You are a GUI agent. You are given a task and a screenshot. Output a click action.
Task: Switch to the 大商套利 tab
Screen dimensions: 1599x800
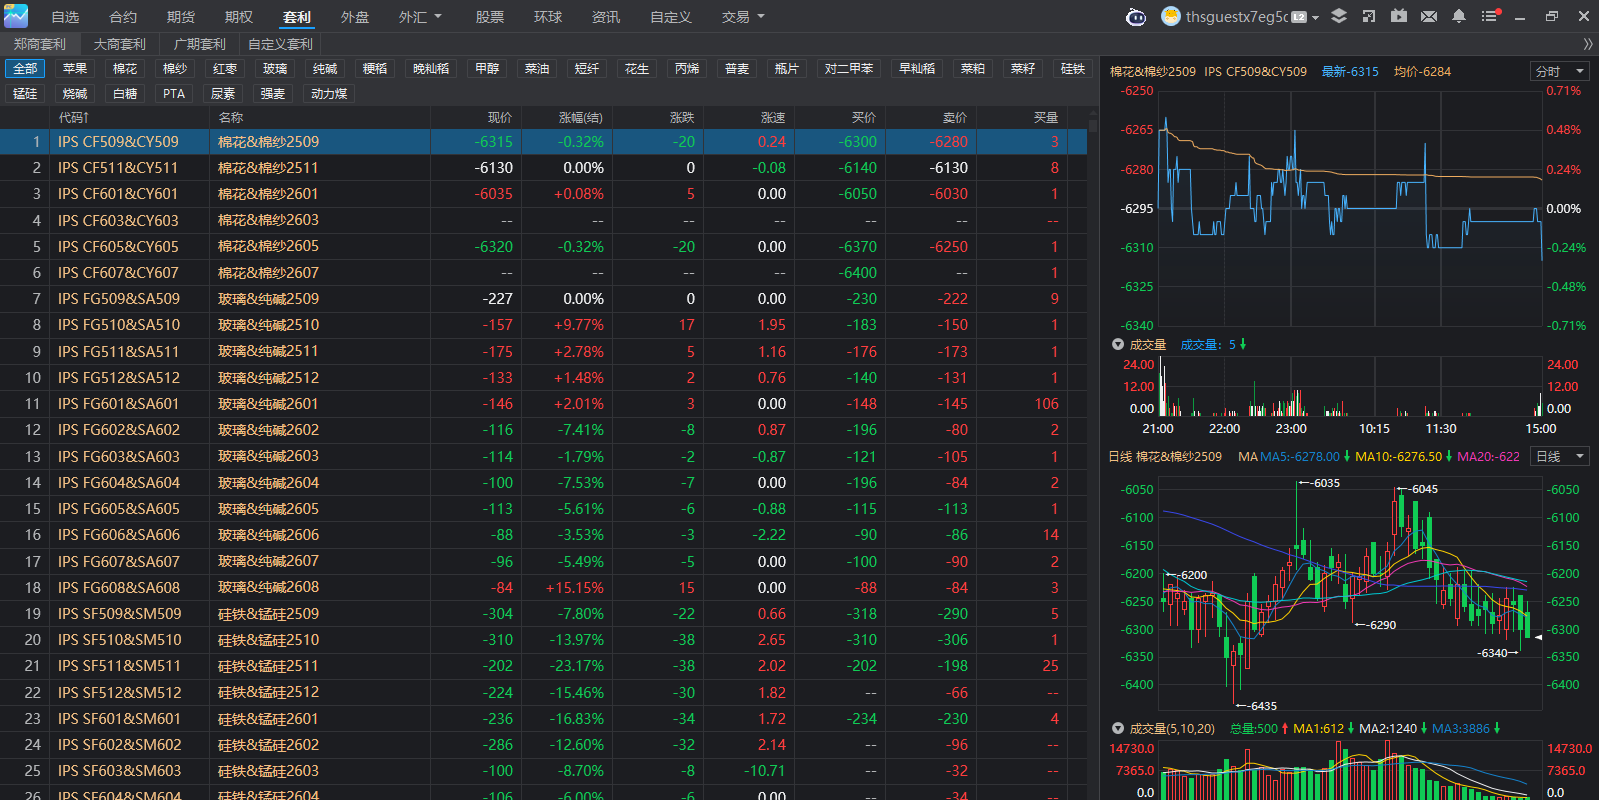tap(120, 44)
